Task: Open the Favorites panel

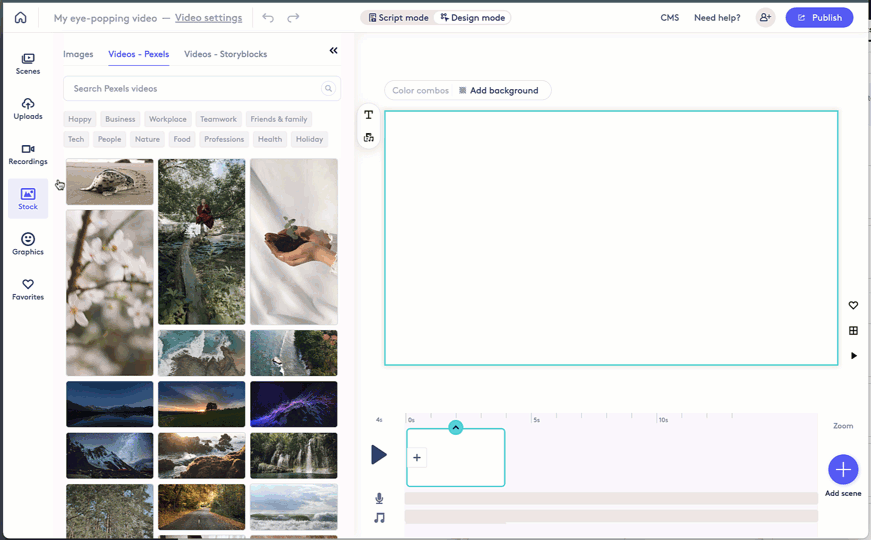Action: coord(28,289)
